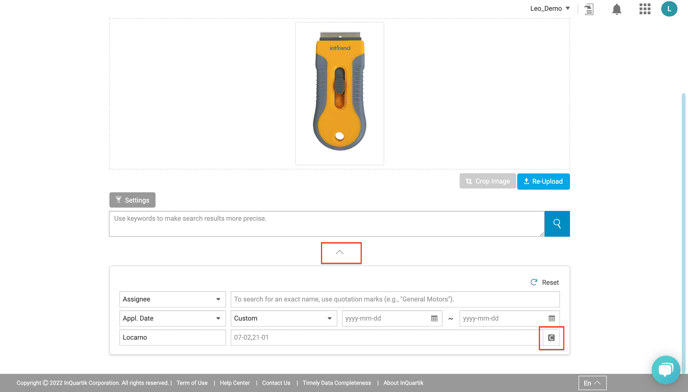Open the Assignee field dropdown
The height and width of the screenshot is (392, 688).
pyautogui.click(x=172, y=299)
